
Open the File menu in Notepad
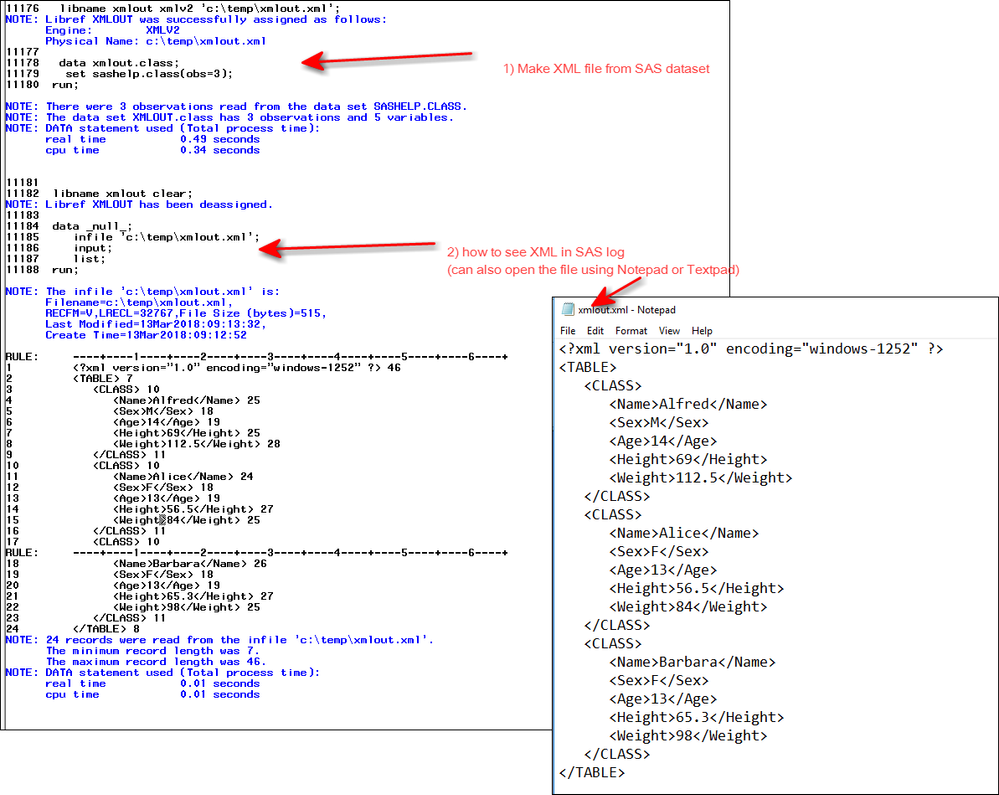pos(567,331)
